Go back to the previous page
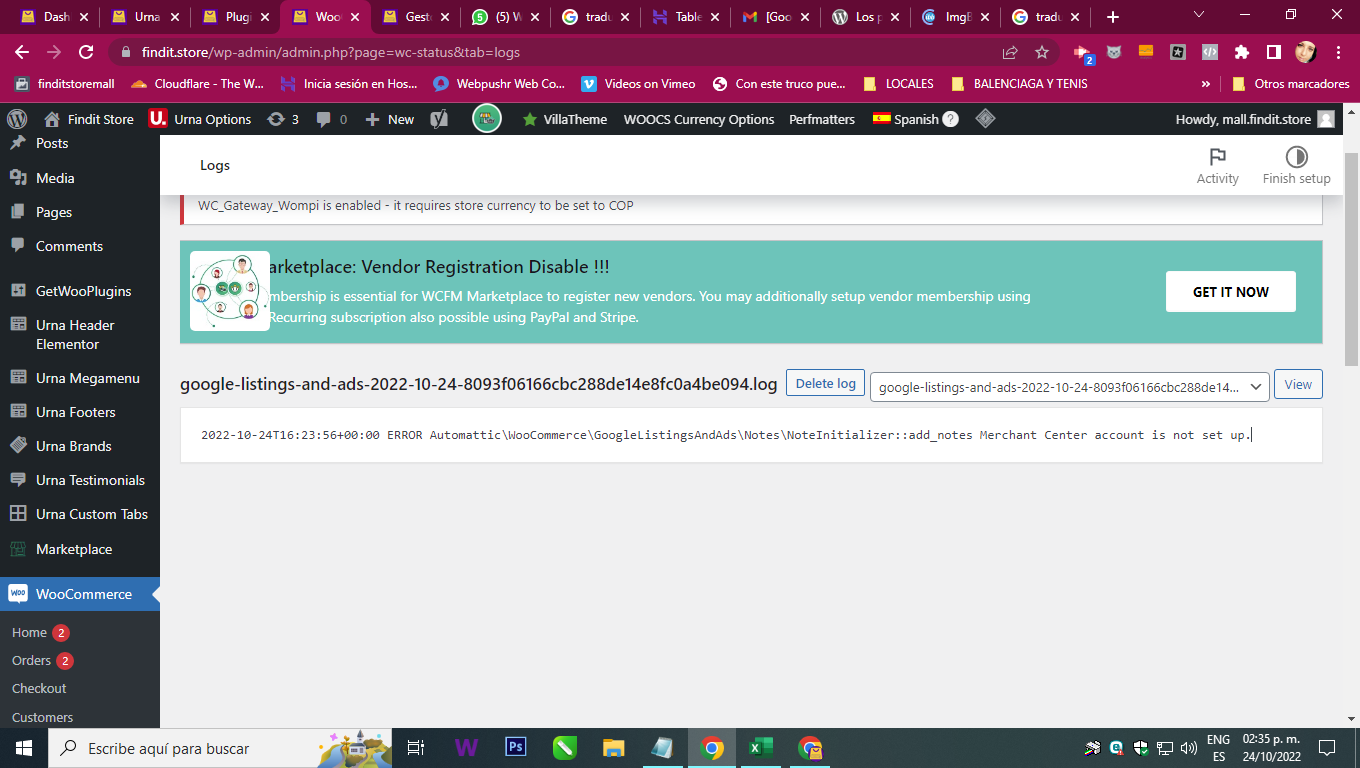Screen dimensions: 1360x768 coord(22,52)
